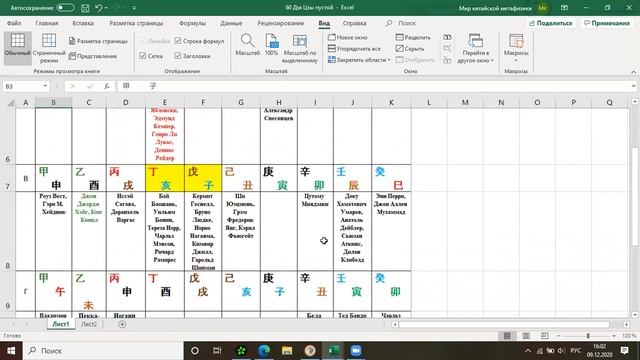Click the Макросы icon
This screenshot has height=360, width=640.
tap(516, 41)
